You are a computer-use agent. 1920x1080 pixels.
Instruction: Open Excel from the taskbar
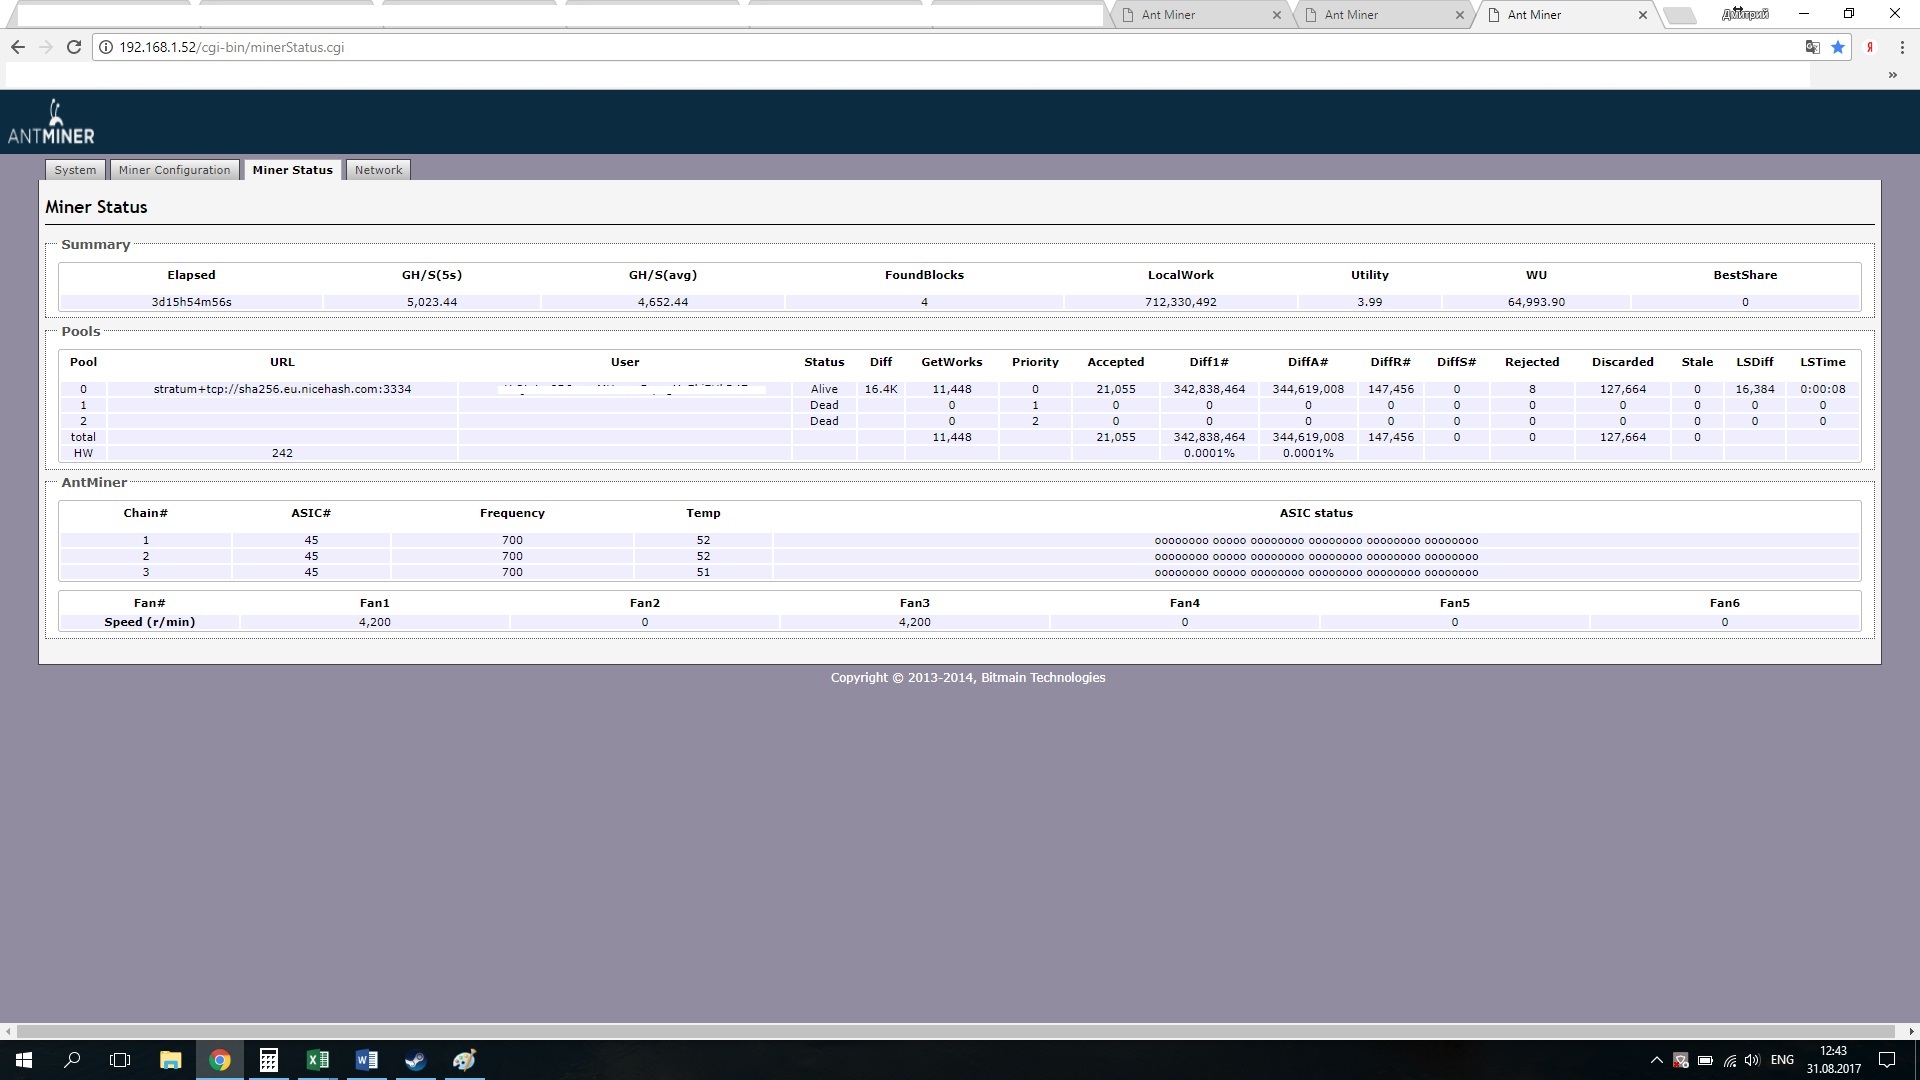click(x=318, y=1060)
